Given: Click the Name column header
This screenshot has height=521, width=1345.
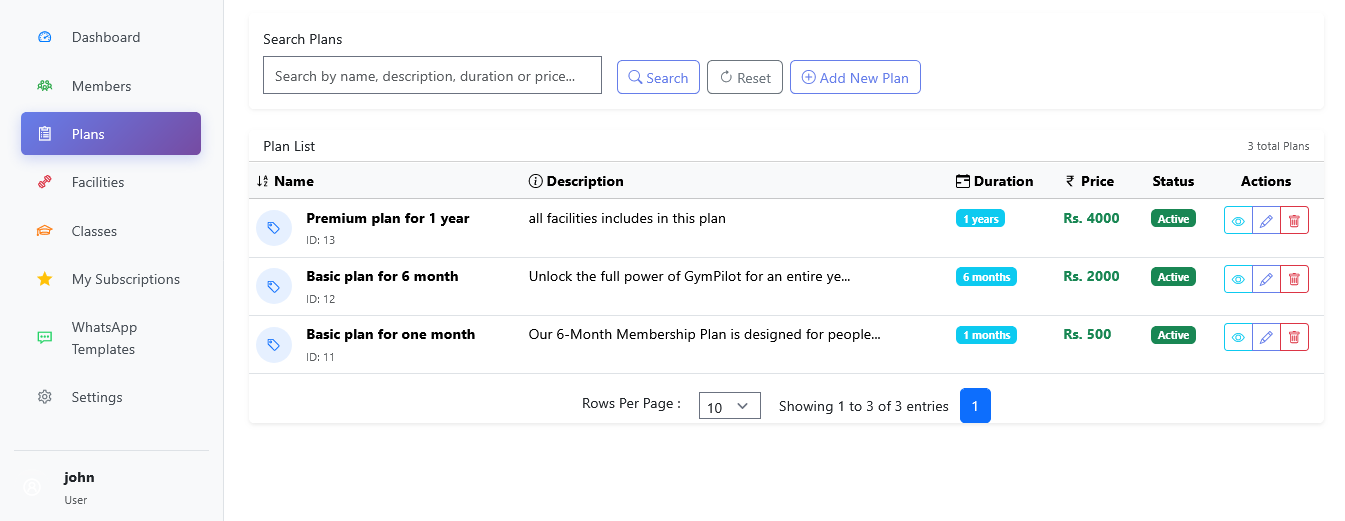Looking at the screenshot, I should tap(294, 181).
